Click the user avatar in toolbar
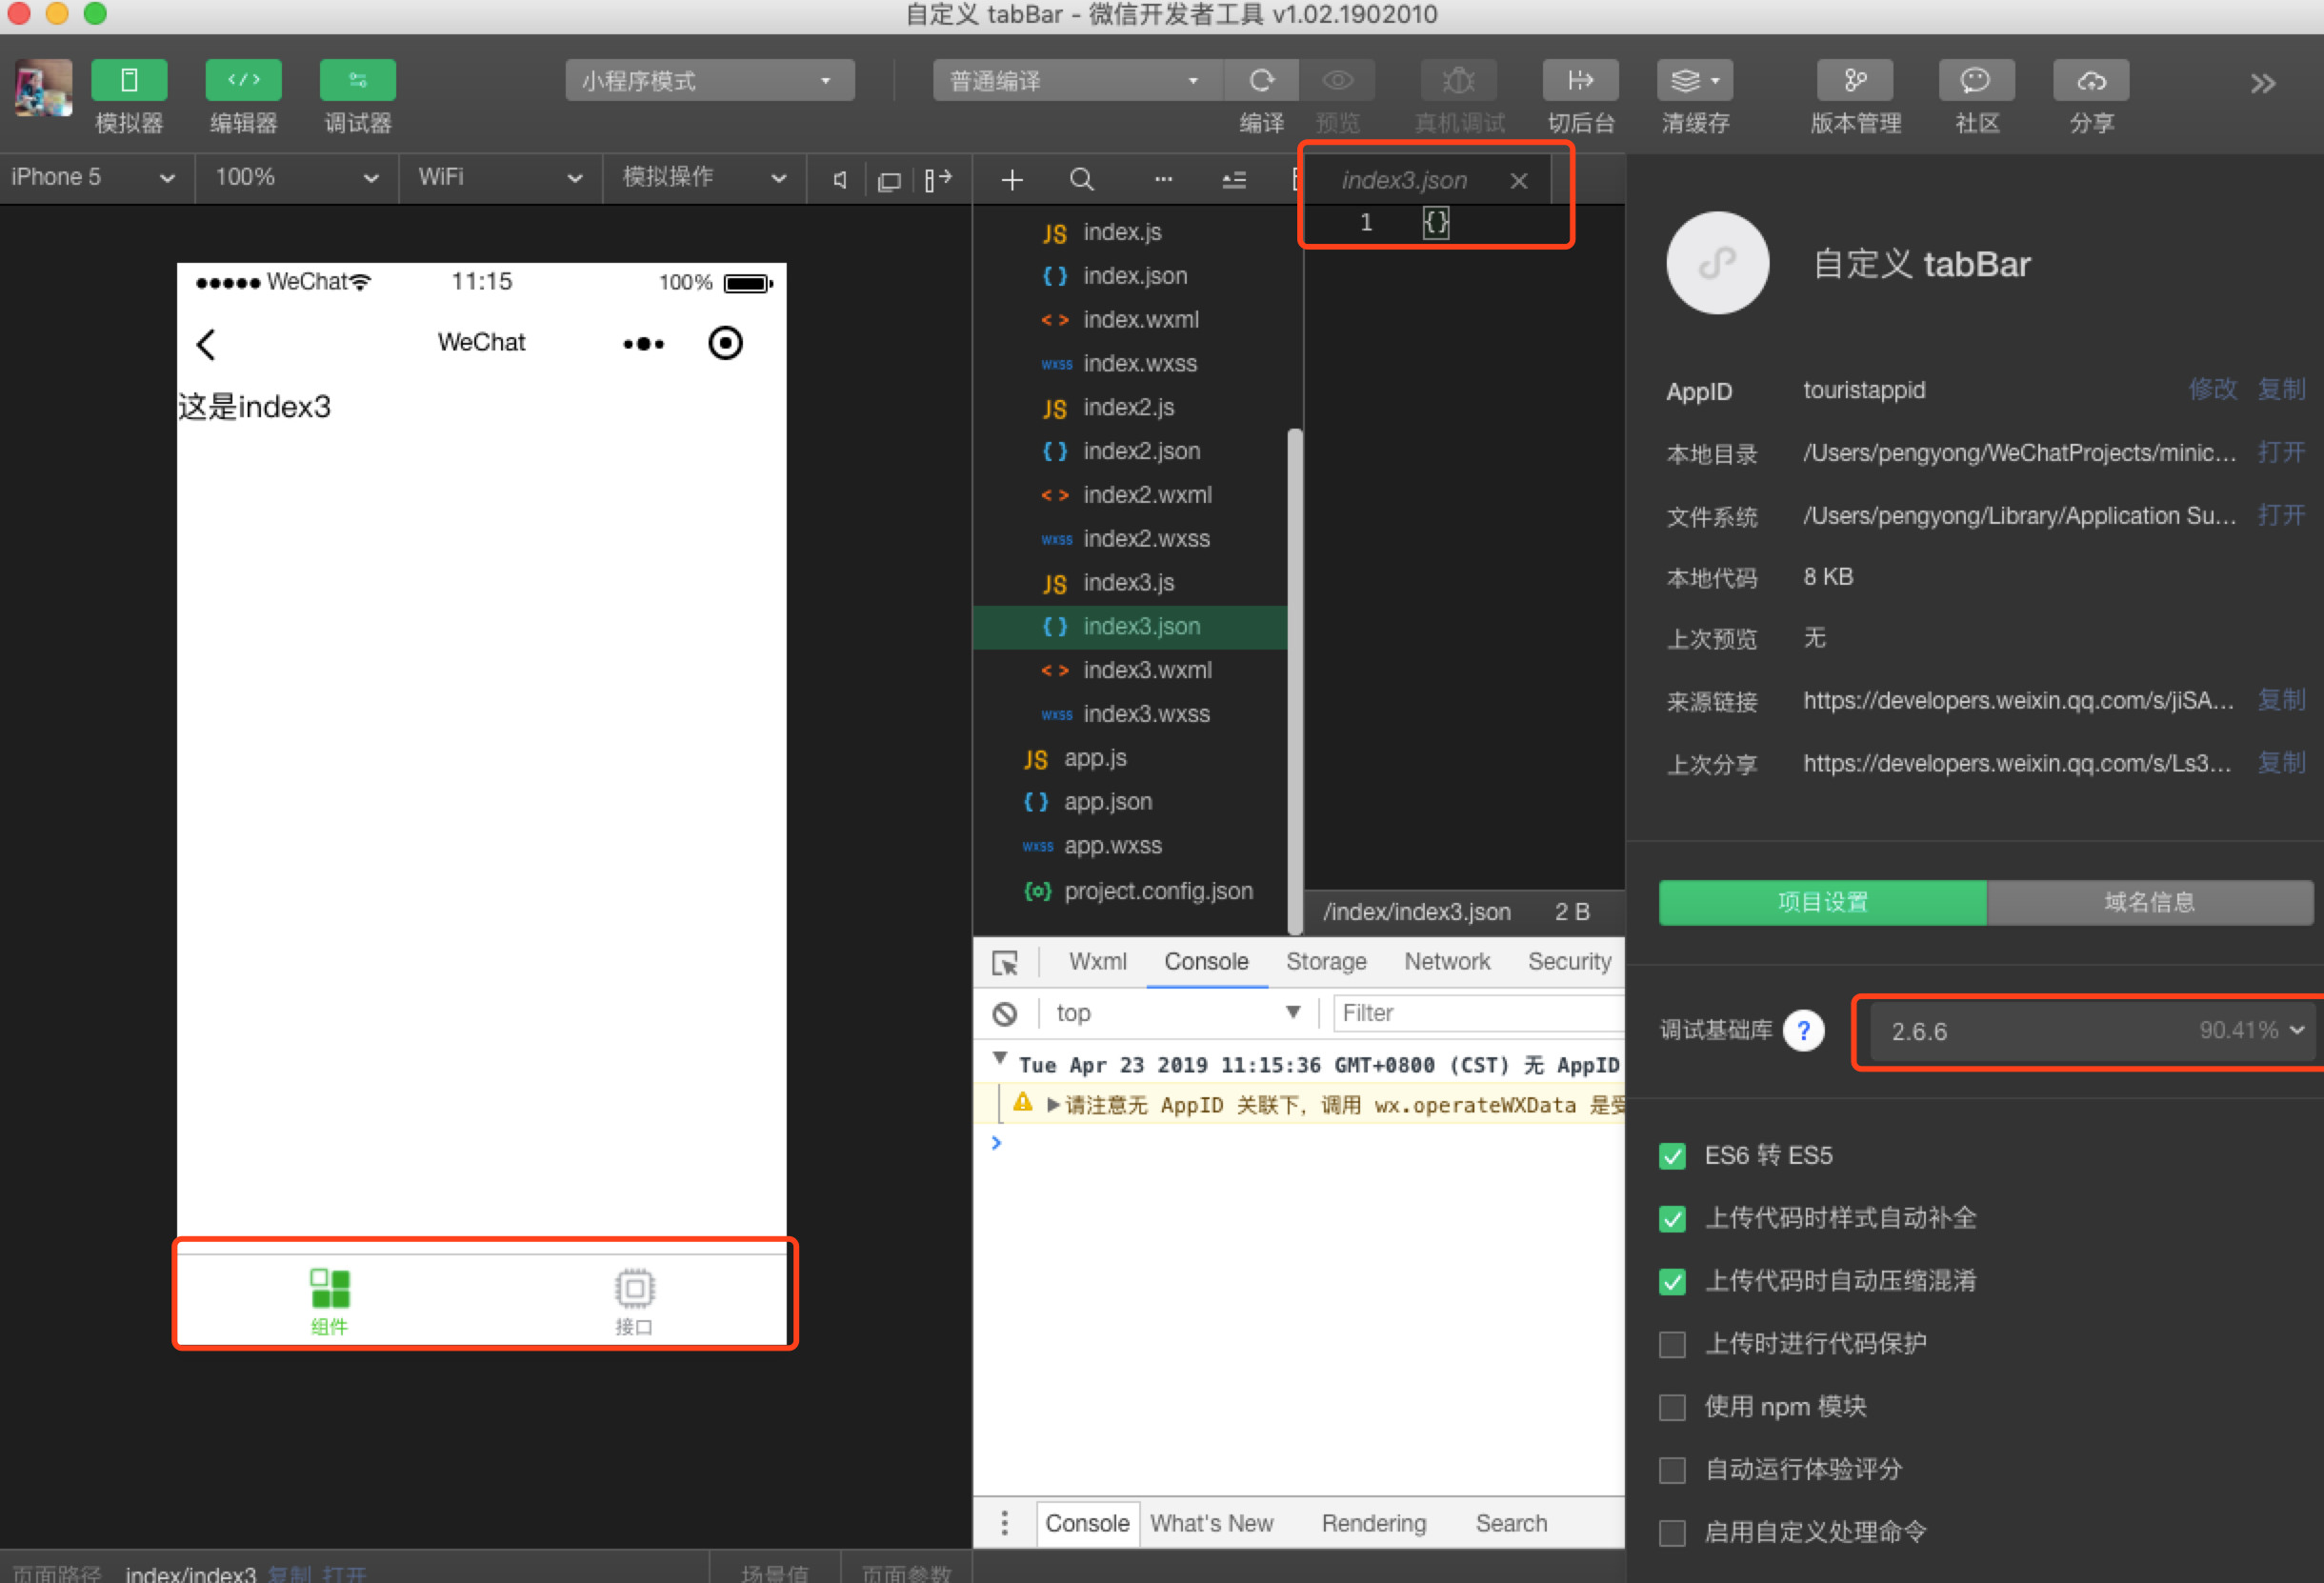The width and height of the screenshot is (2324, 1583). (x=43, y=87)
